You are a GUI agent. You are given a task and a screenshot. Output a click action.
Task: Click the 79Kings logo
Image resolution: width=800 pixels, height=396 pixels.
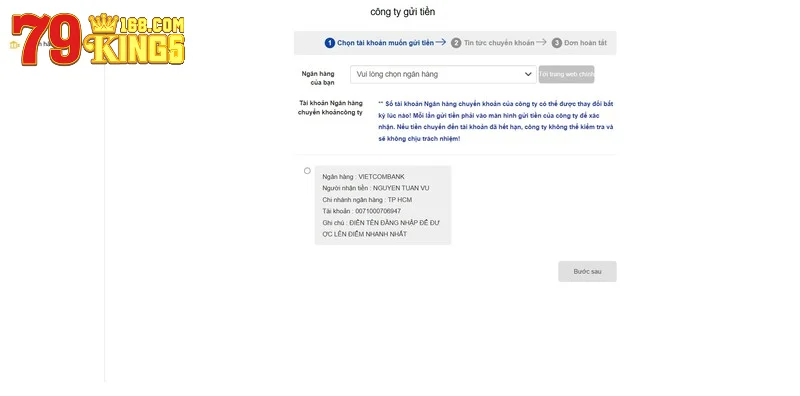click(x=98, y=39)
